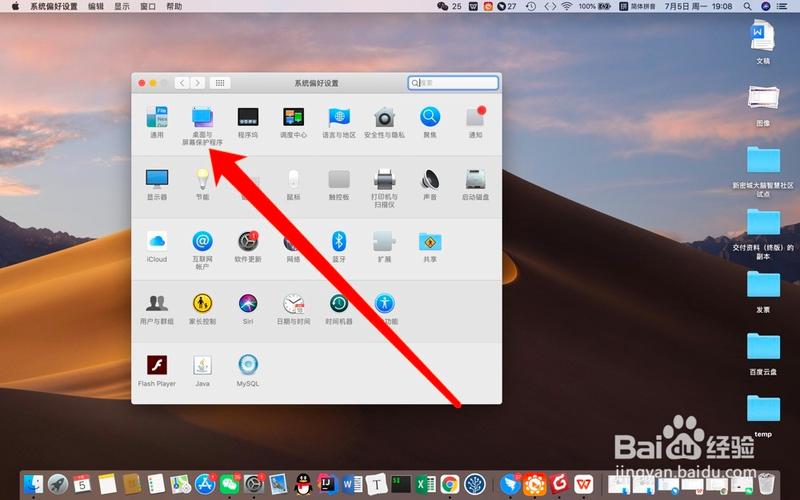Click the back navigation arrow
800x500 pixels.
[181, 83]
